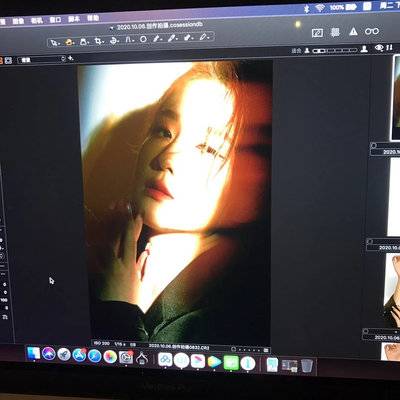Click the ISO 200 exposure readout
Screen dimensions: 400x400
coord(102,343)
